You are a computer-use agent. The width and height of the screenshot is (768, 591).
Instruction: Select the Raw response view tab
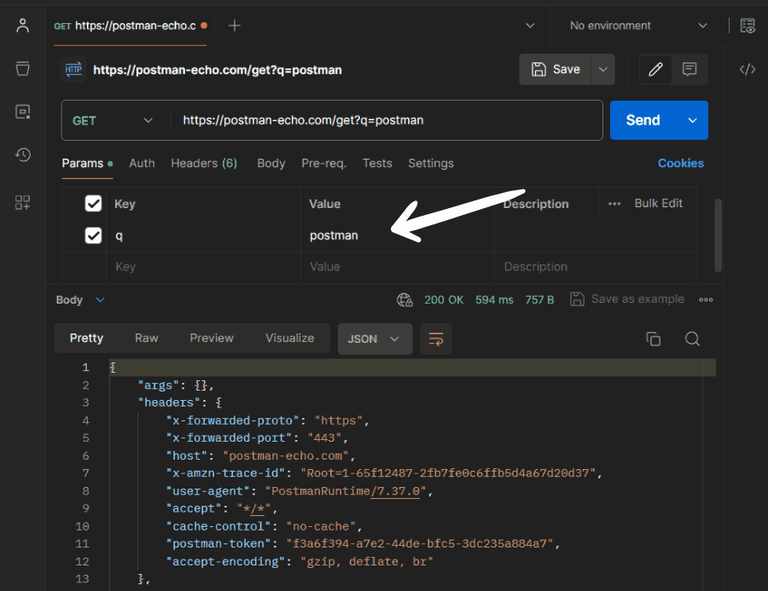[147, 338]
